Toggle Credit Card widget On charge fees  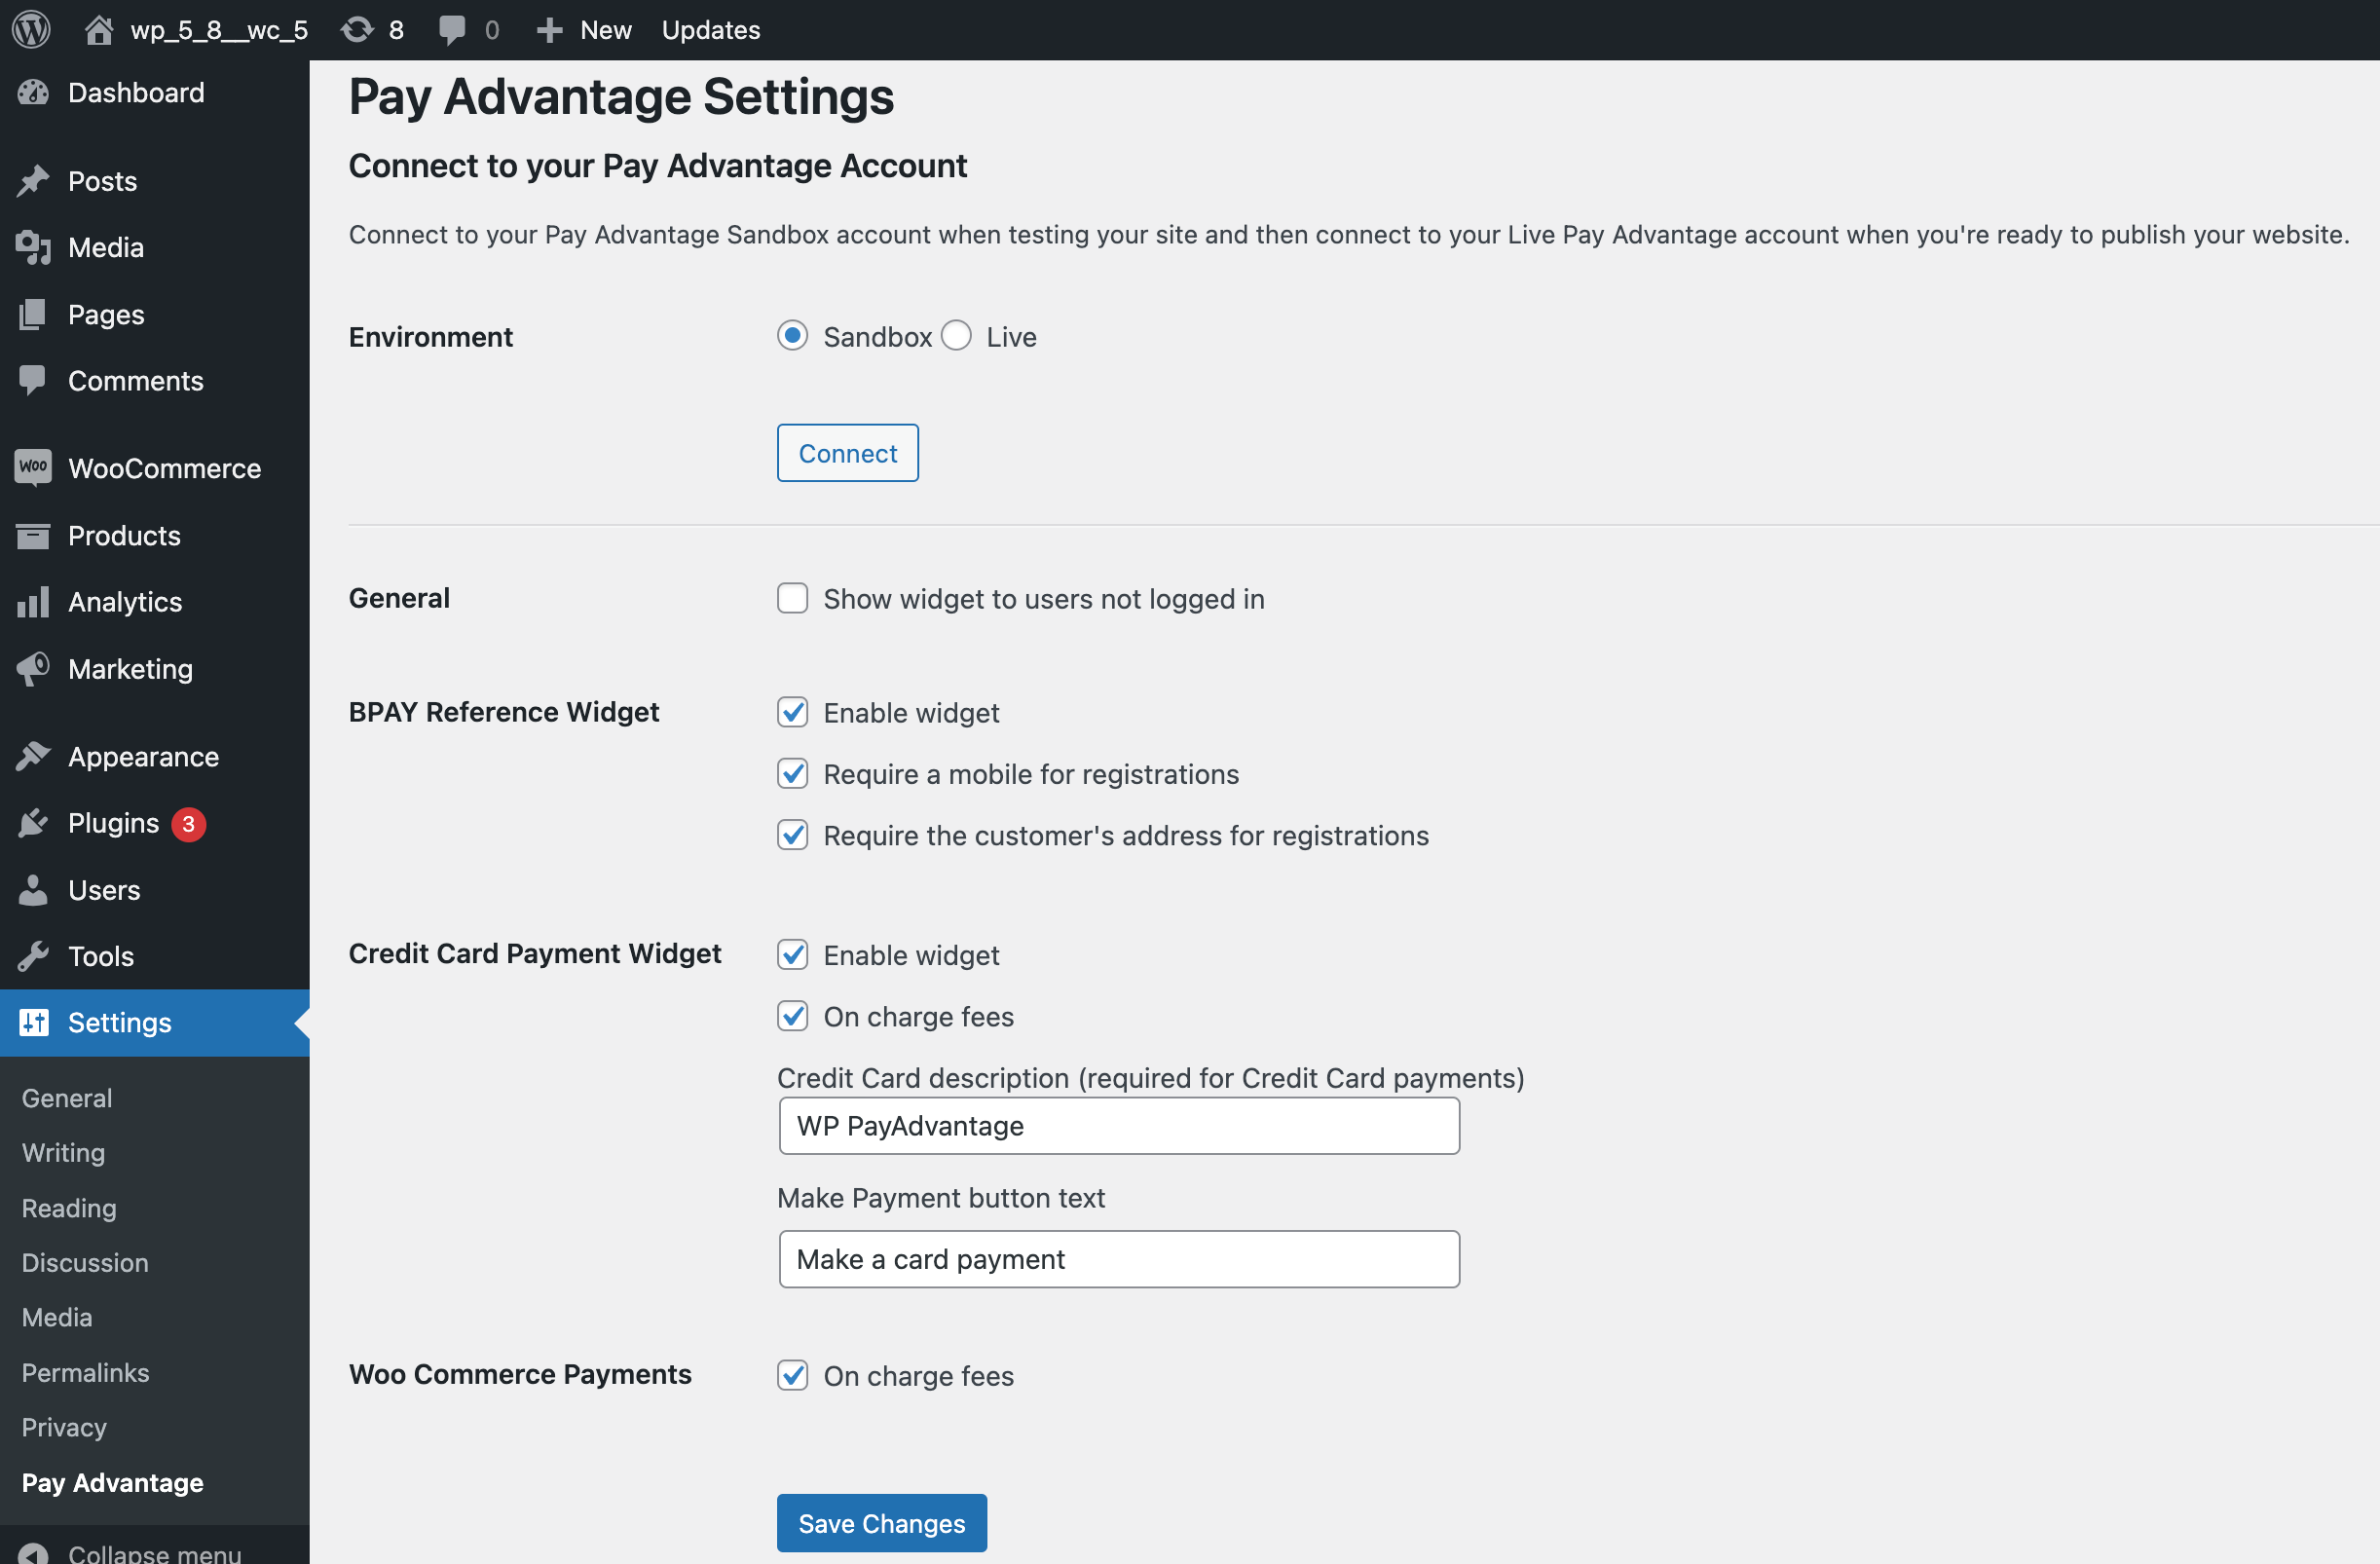coord(792,1016)
